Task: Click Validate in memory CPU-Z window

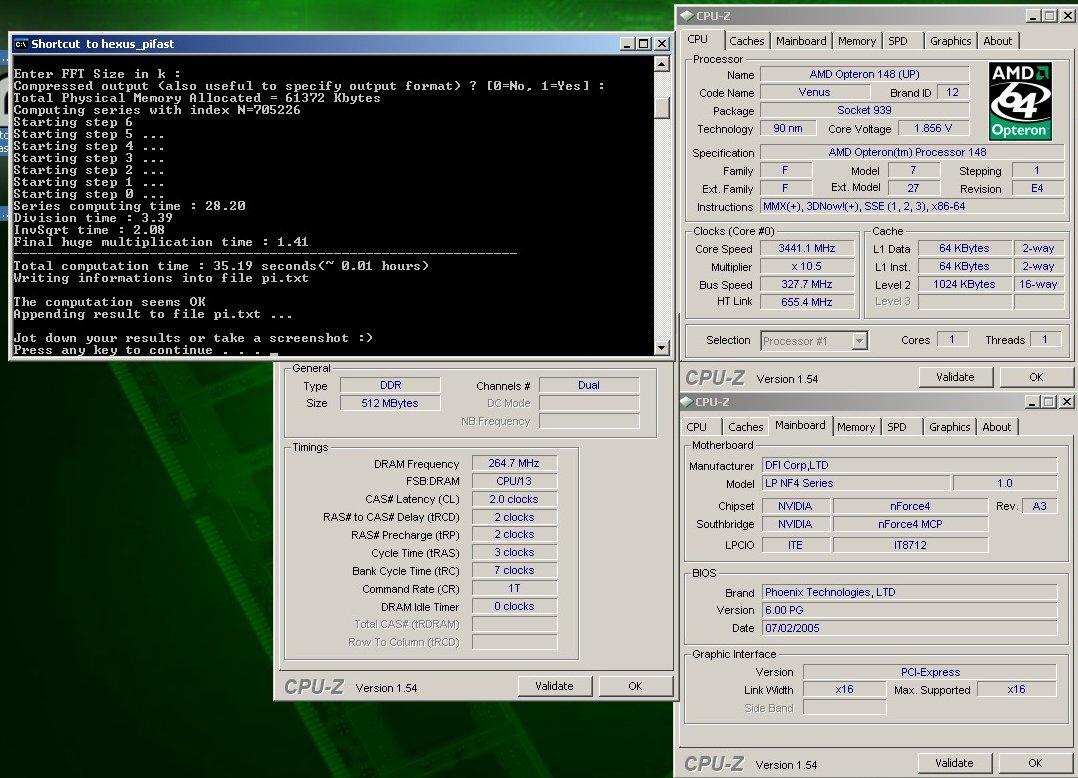Action: point(554,686)
